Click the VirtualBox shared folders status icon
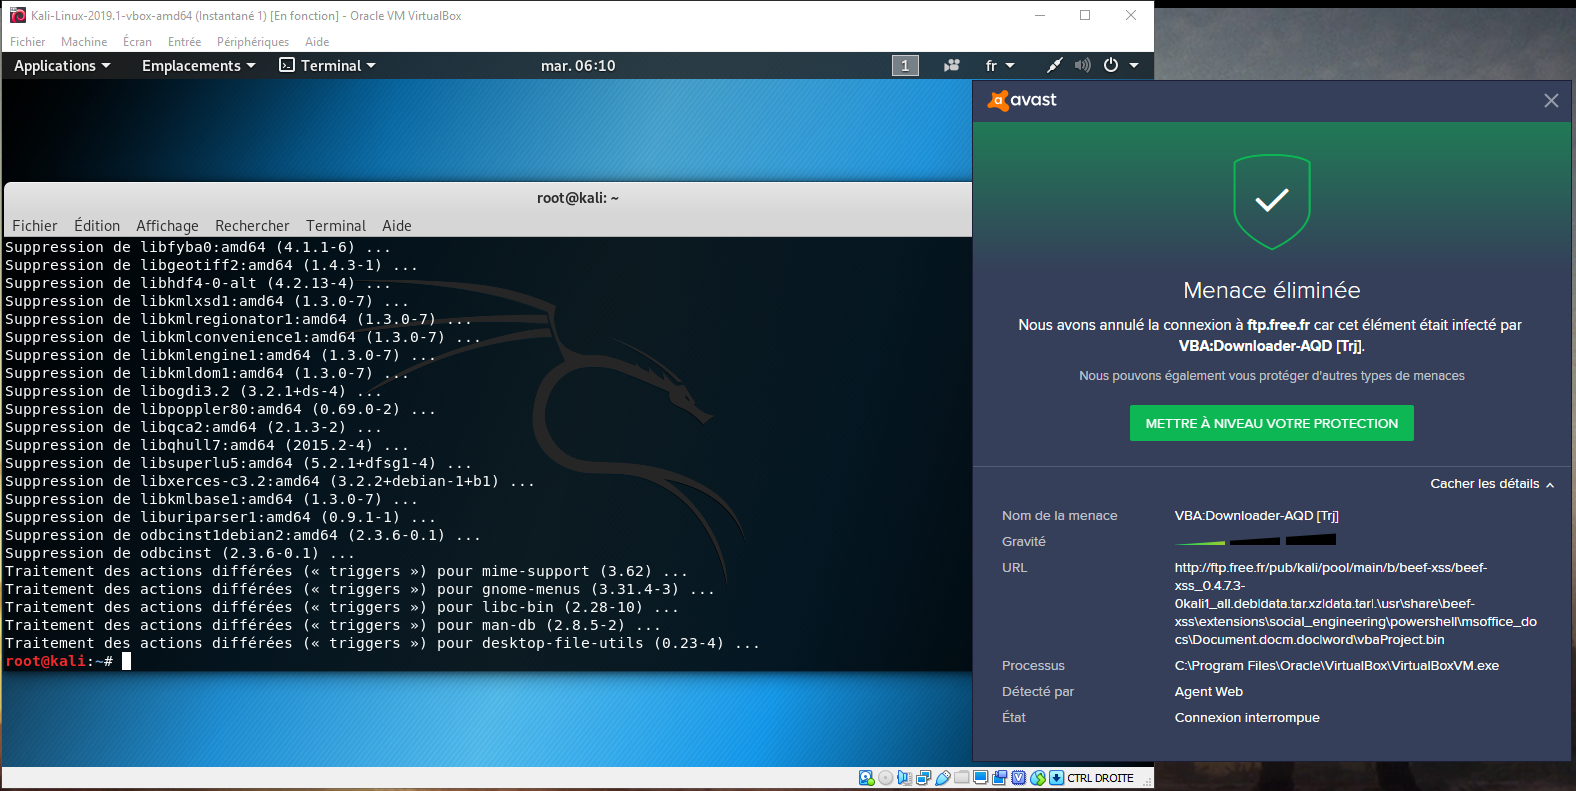The width and height of the screenshot is (1576, 791). pyautogui.click(x=961, y=778)
